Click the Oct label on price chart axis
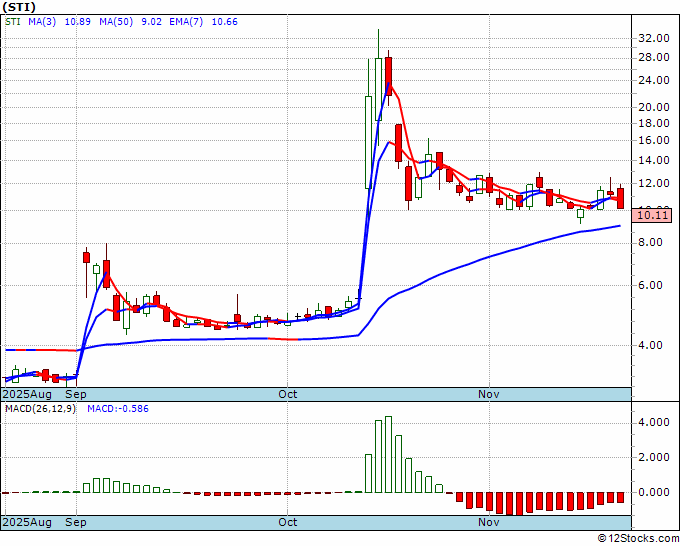The height and width of the screenshot is (546, 680). click(288, 395)
